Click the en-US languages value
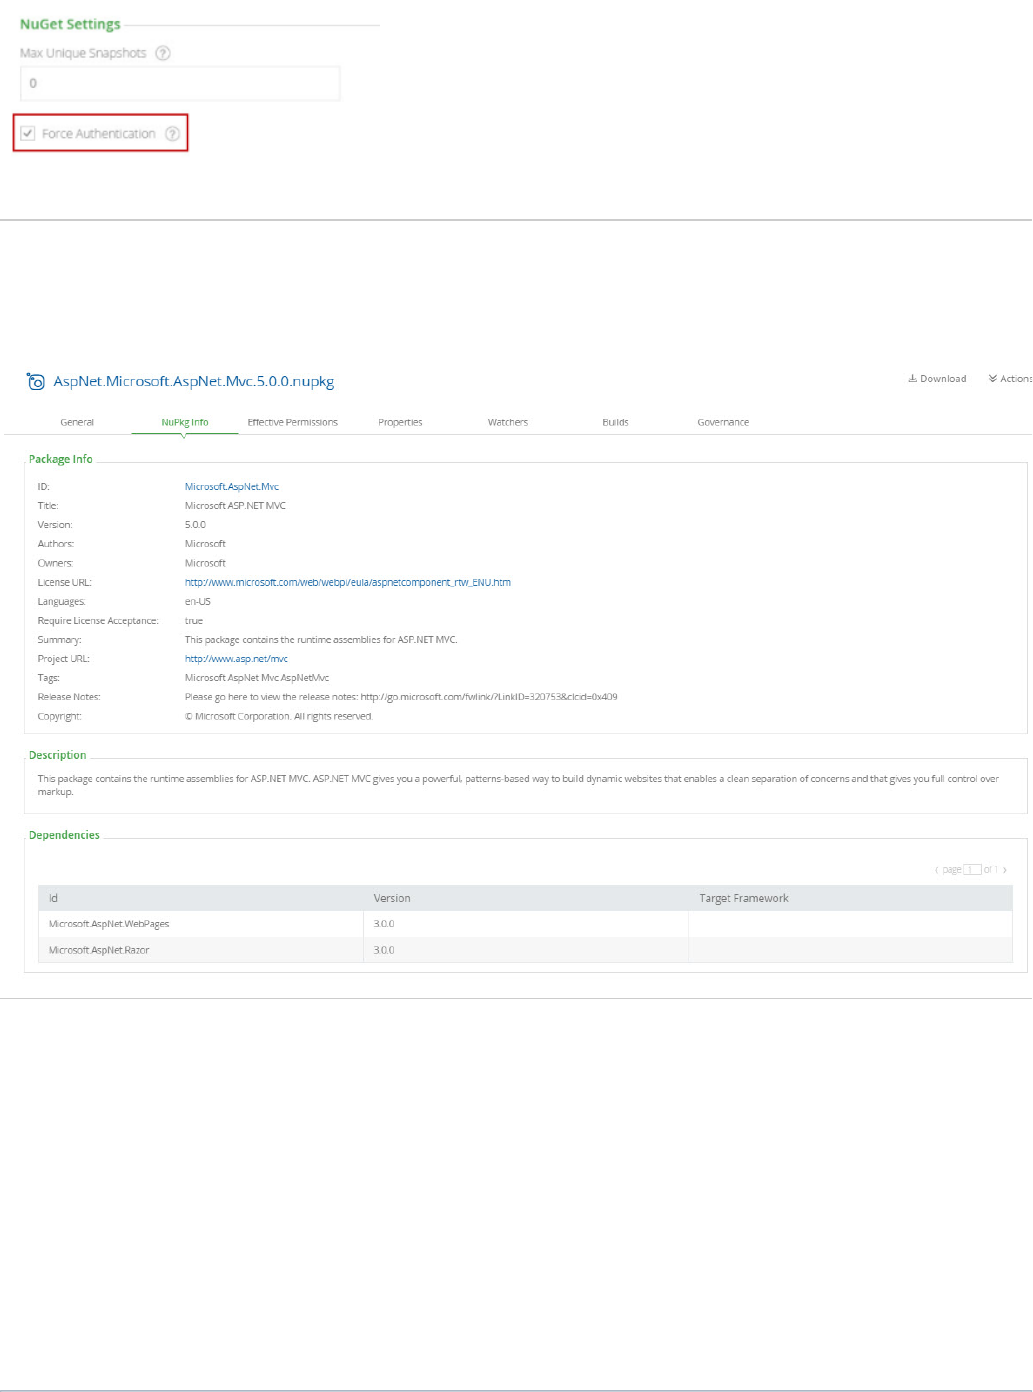This screenshot has width=1033, height=1392. point(198,602)
